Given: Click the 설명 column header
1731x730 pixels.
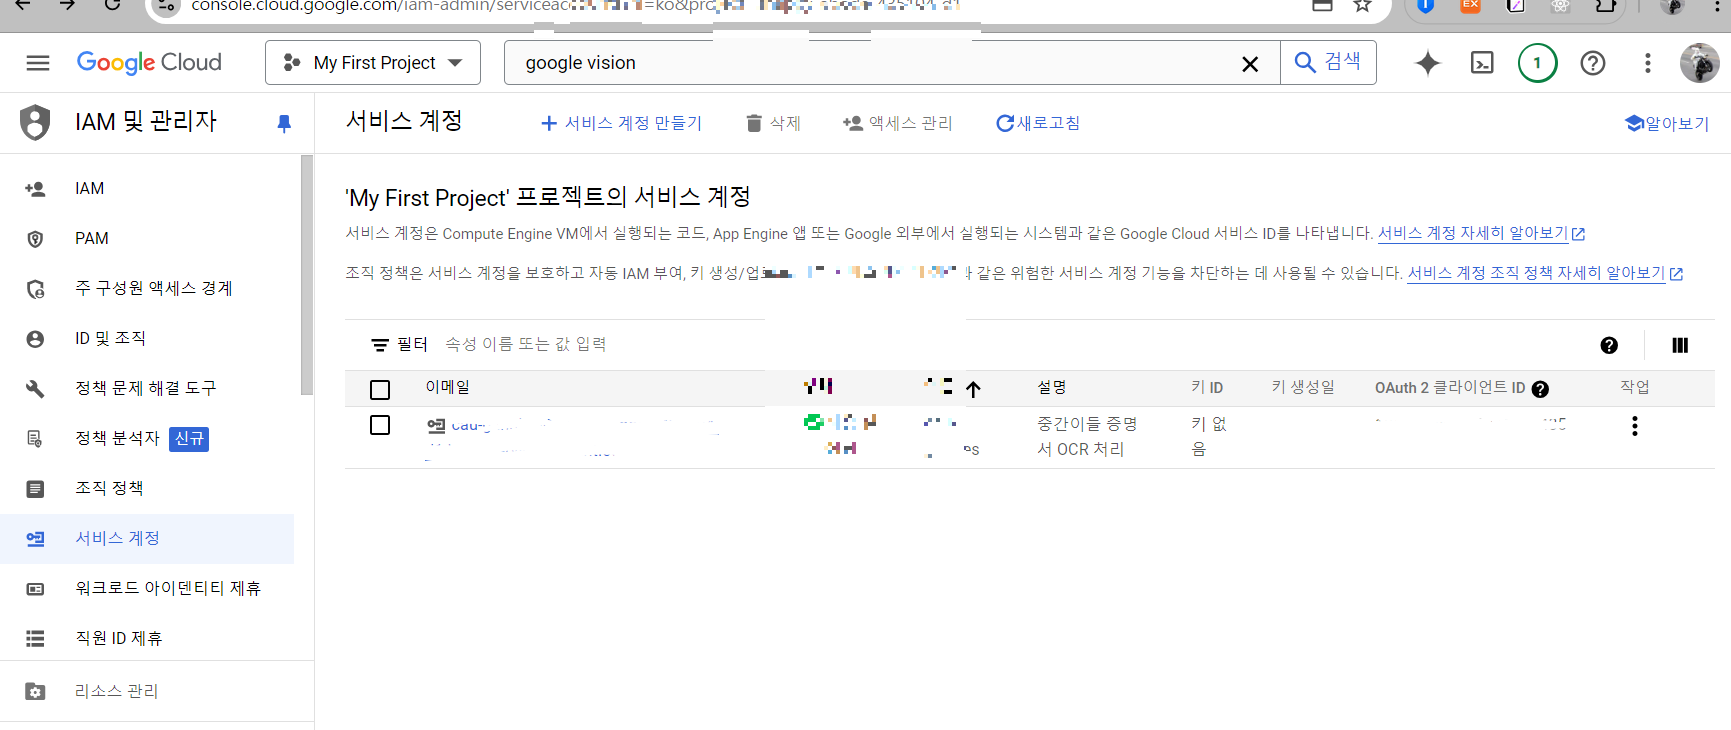Looking at the screenshot, I should tap(1052, 387).
